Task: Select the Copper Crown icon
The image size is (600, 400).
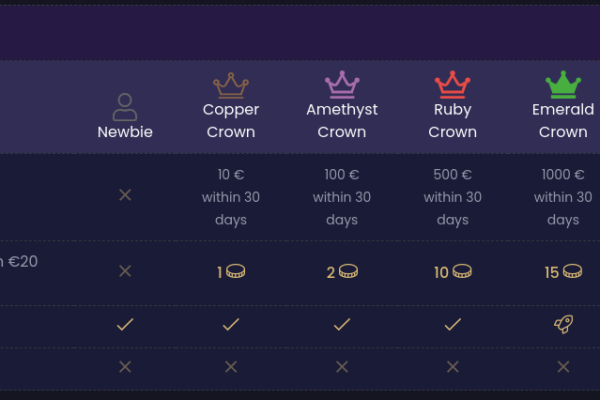Action: tap(231, 85)
